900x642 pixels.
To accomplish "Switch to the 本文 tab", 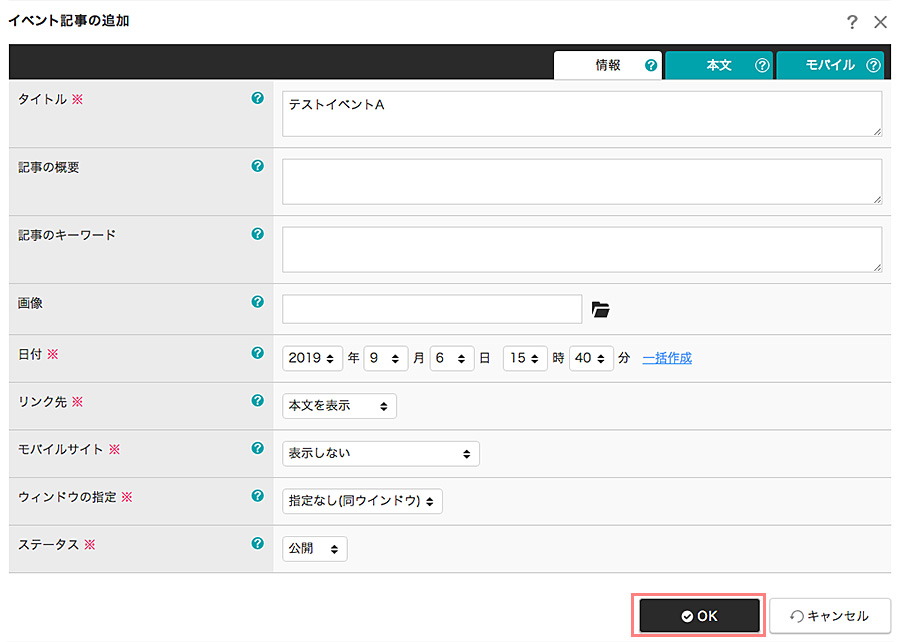I will (719, 65).
